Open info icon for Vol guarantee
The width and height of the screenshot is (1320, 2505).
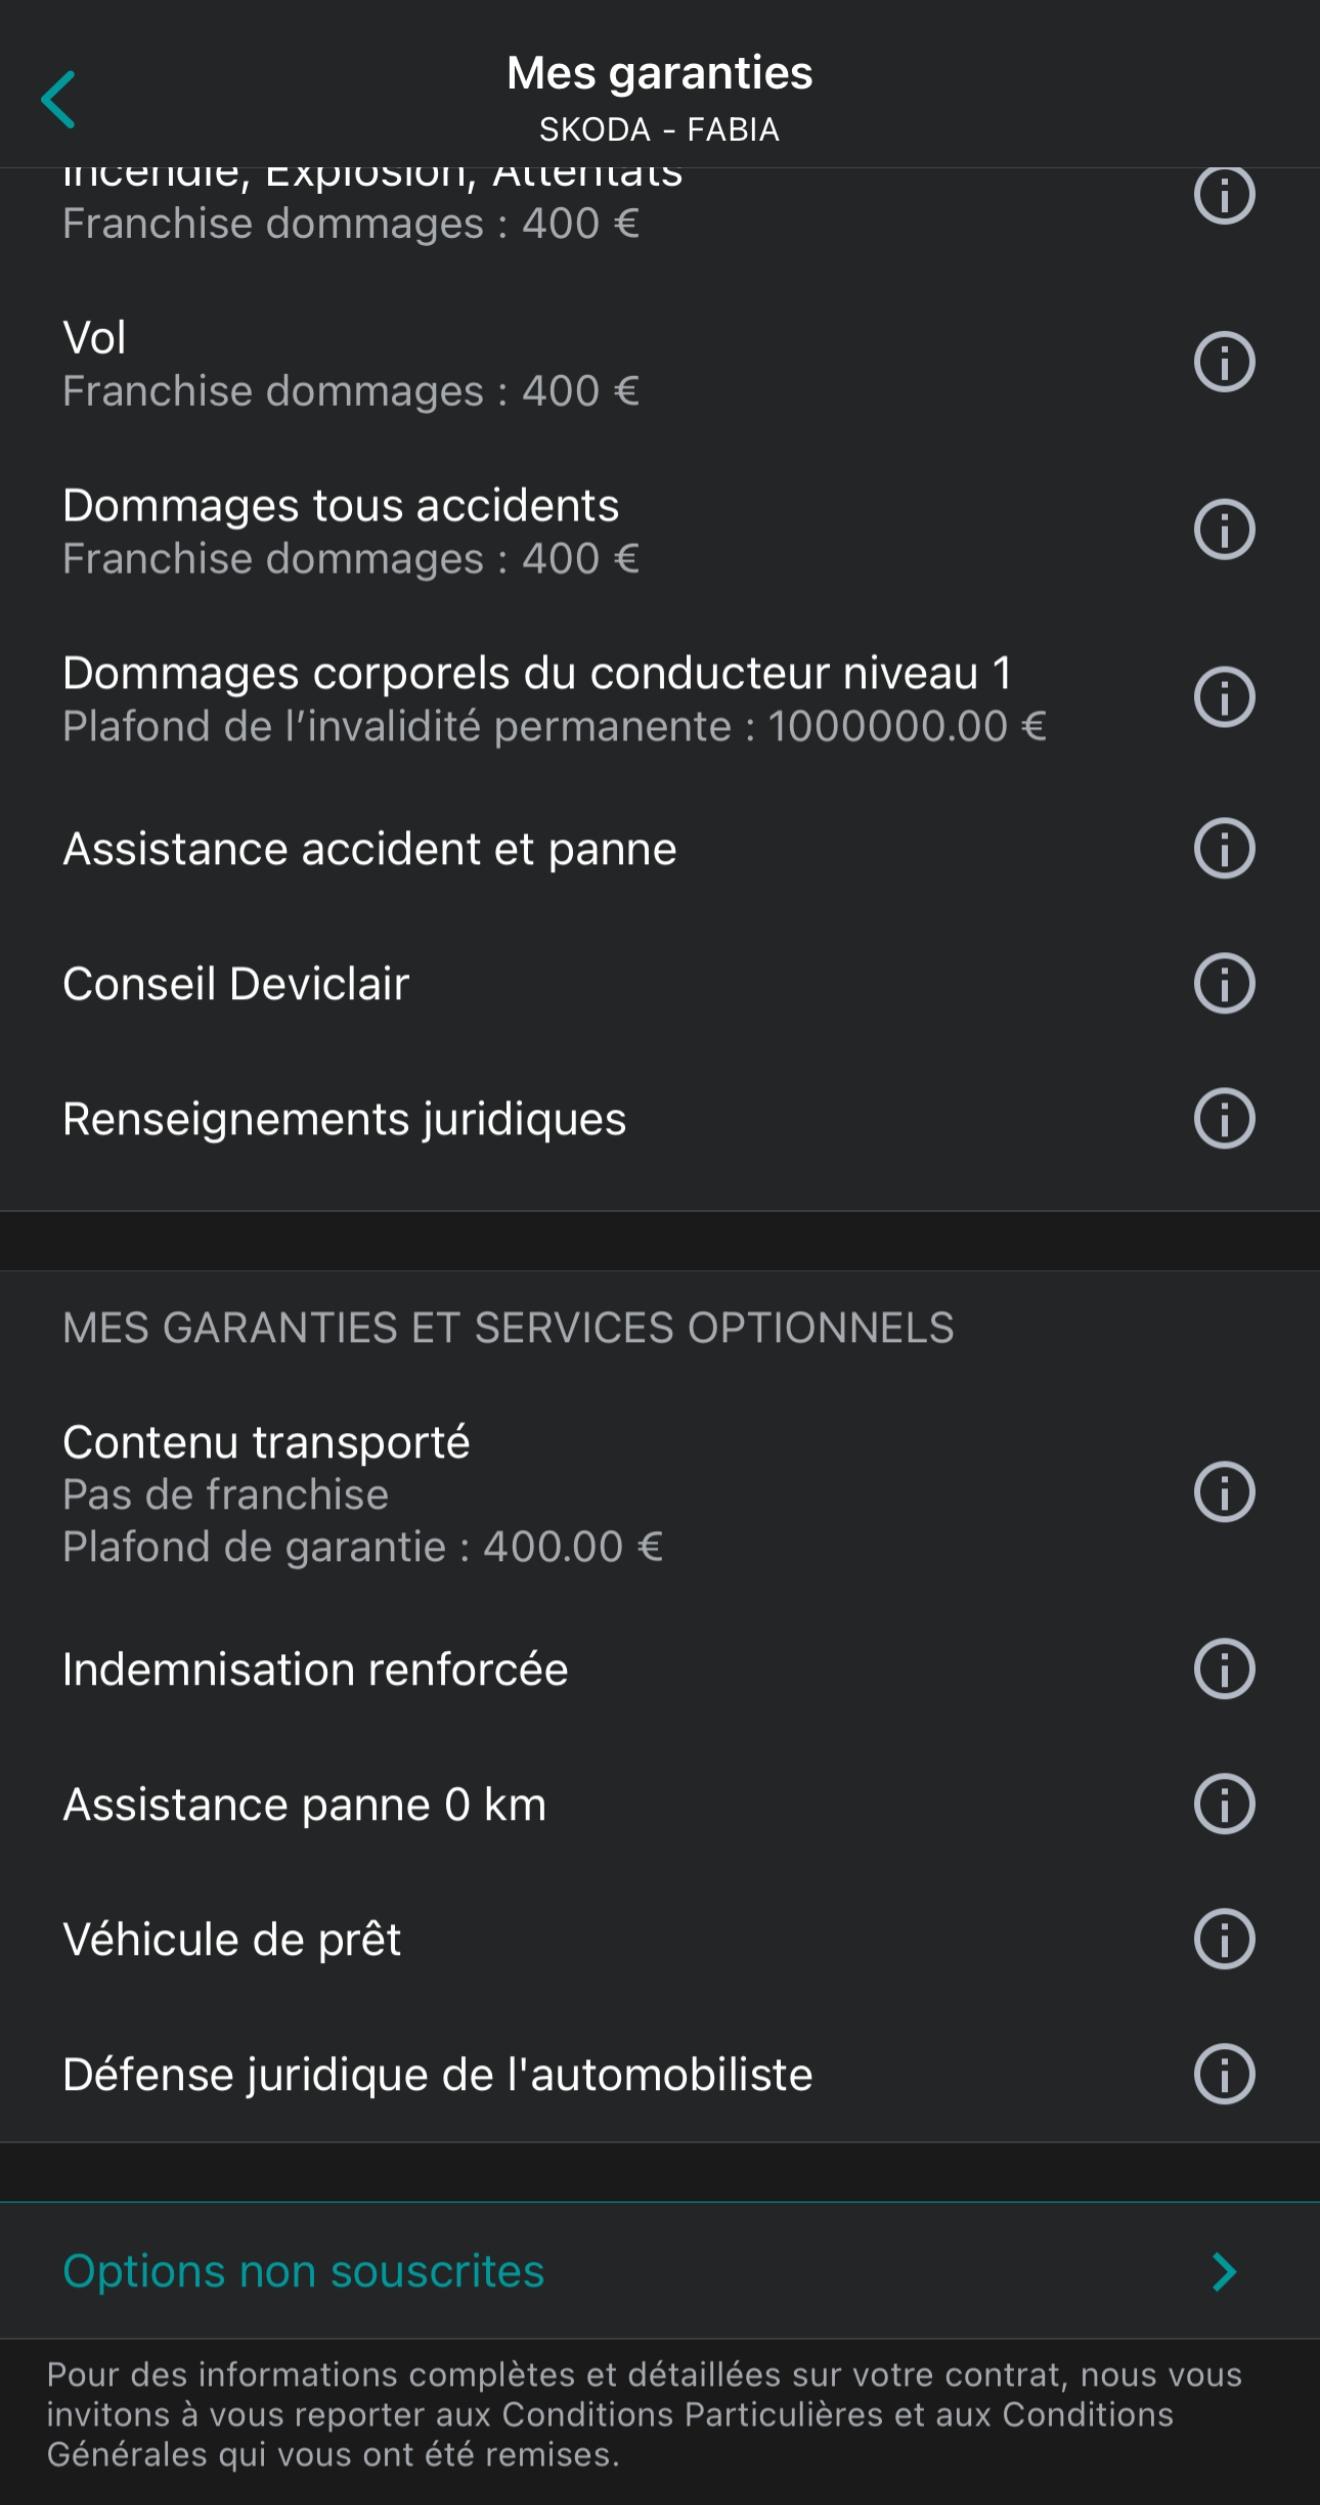coord(1224,362)
